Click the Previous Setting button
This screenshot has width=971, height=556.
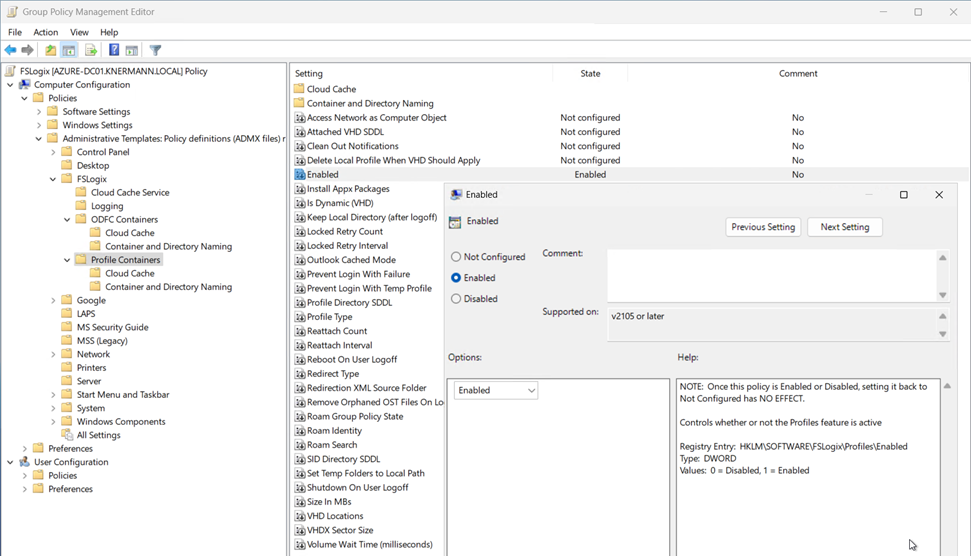[763, 227]
